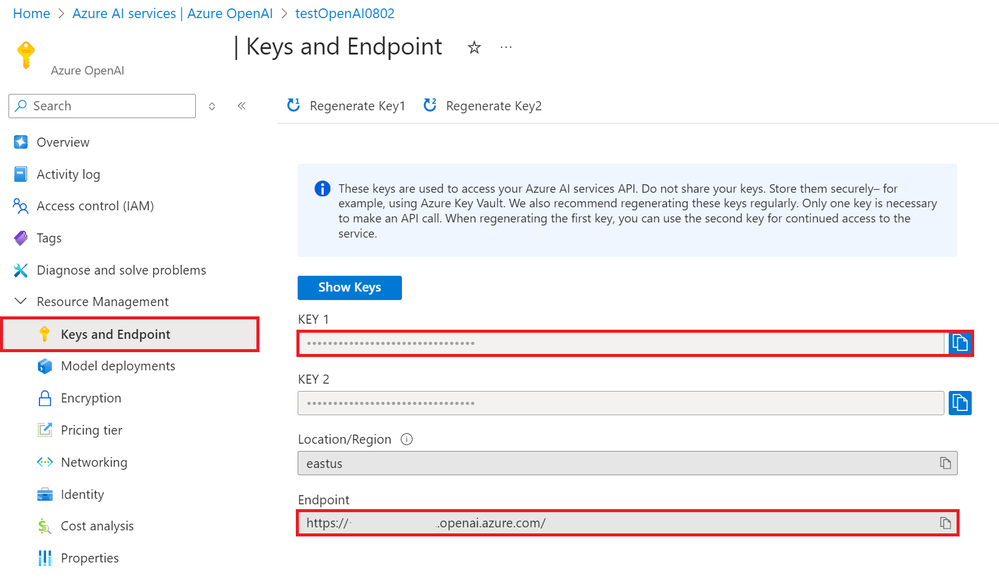Click the Regenerate Key1 refresh icon
The height and width of the screenshot is (577, 999).
293,105
